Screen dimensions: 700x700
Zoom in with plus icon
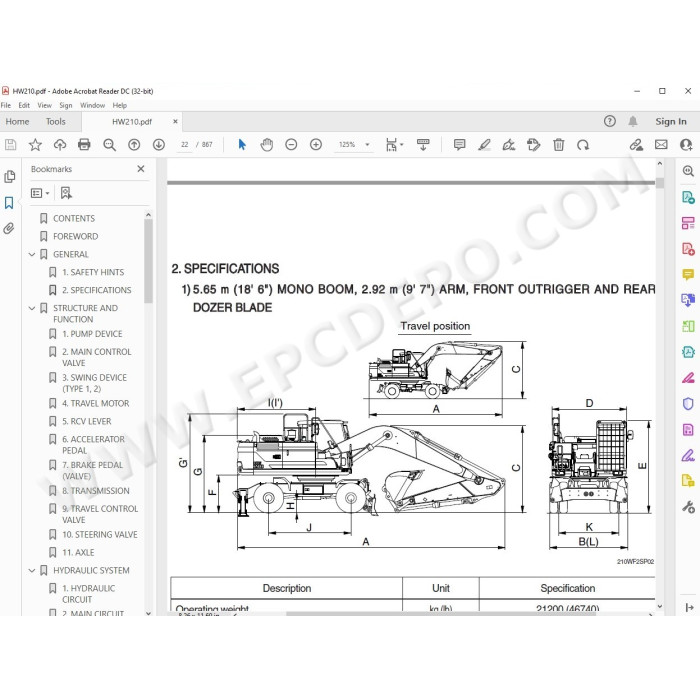[316, 145]
